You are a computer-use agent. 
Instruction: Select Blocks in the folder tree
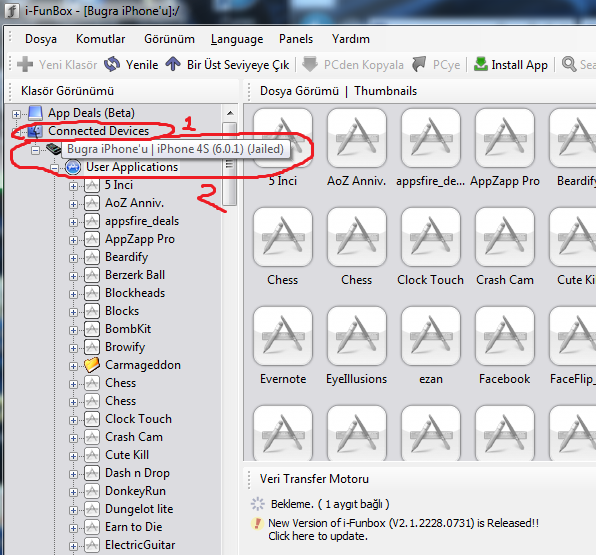pos(122,311)
